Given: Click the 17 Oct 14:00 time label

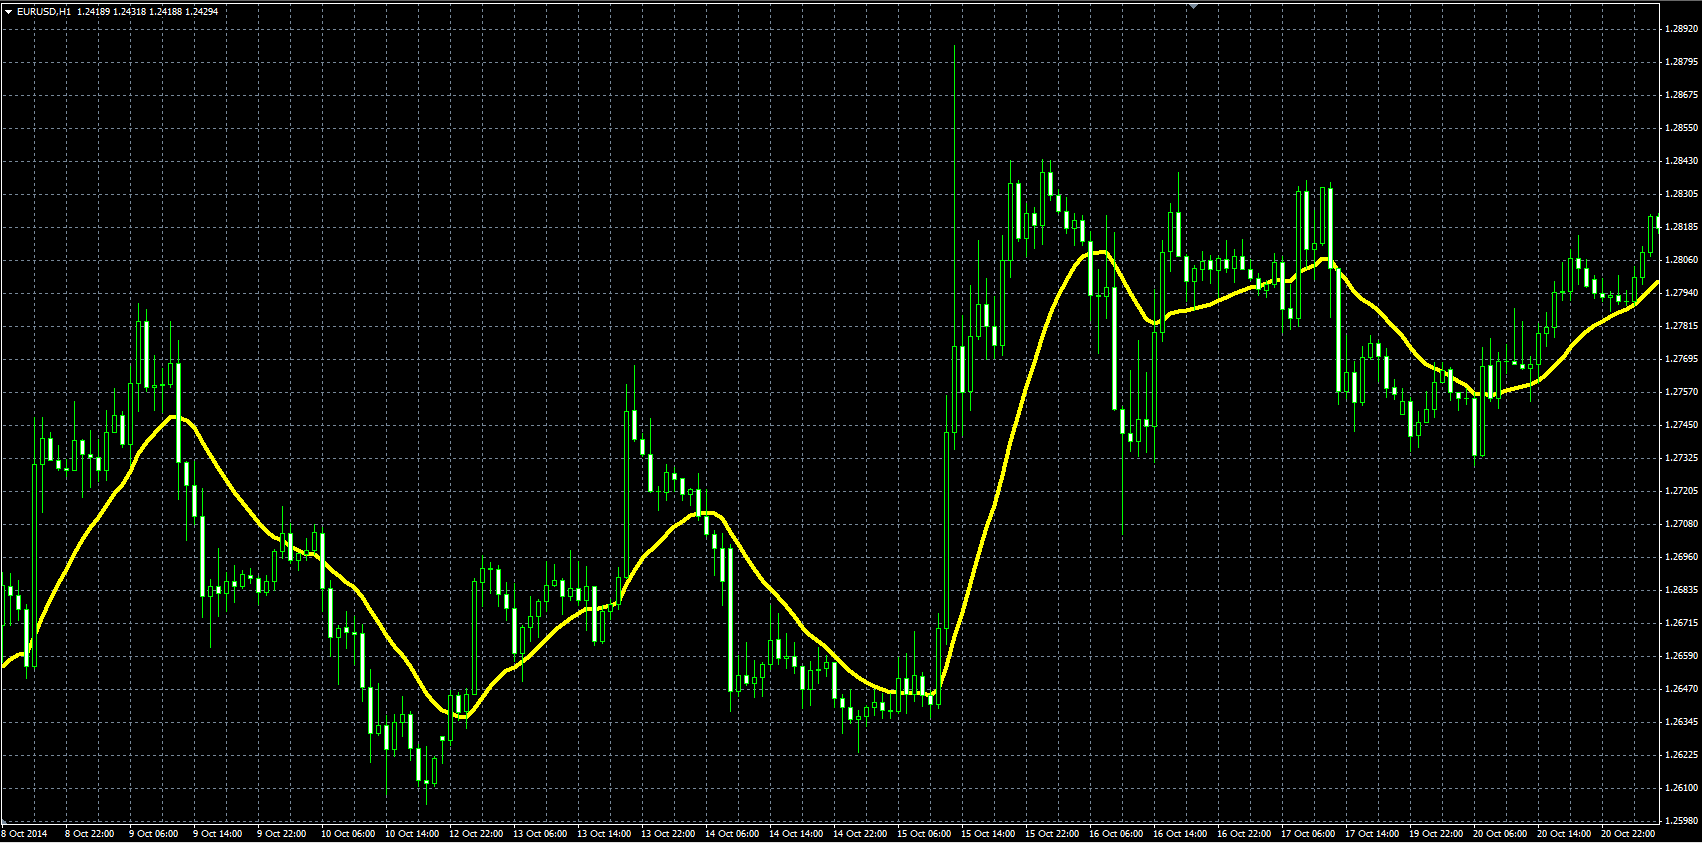Looking at the screenshot, I should (1372, 834).
